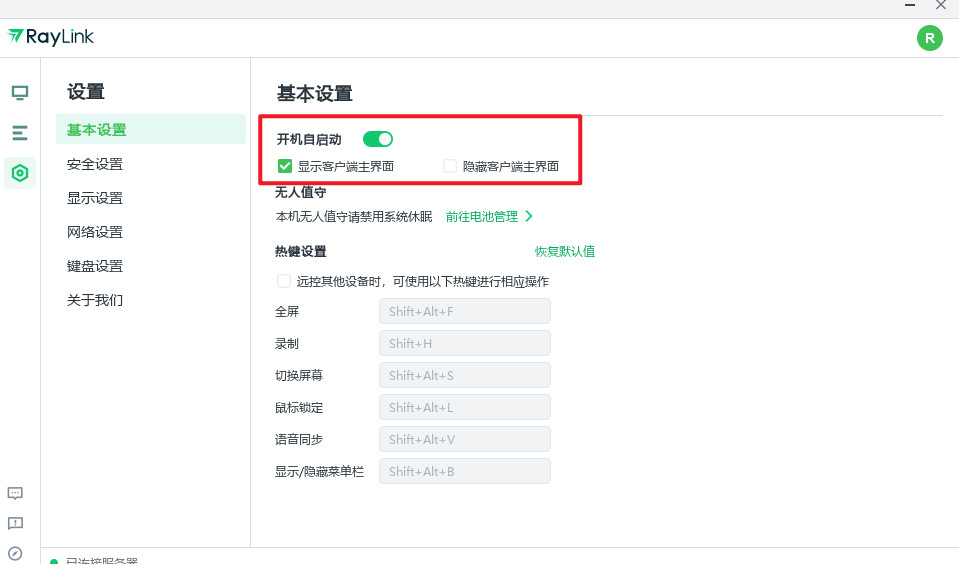Viewport: 959px width, 564px height.
Task: Enable the 远控其他设备时 hotkey checkbox
Action: pyautogui.click(x=285, y=281)
